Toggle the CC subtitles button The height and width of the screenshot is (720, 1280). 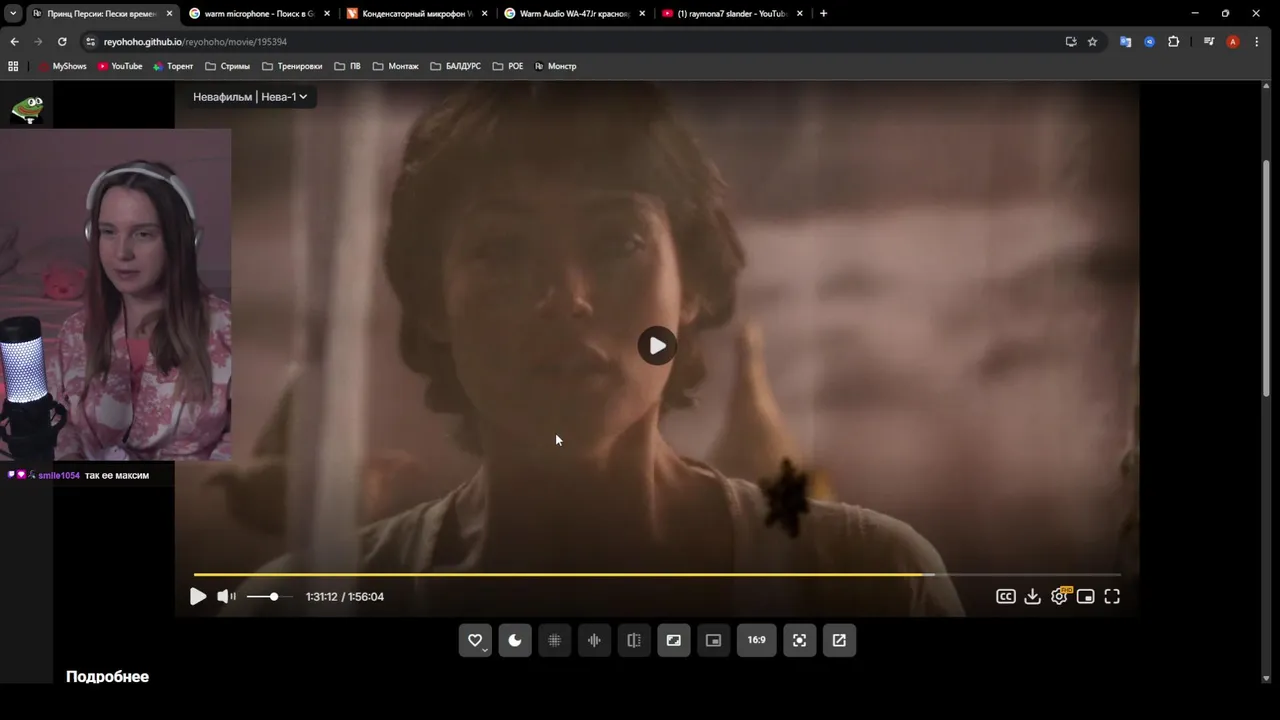[x=1006, y=597]
